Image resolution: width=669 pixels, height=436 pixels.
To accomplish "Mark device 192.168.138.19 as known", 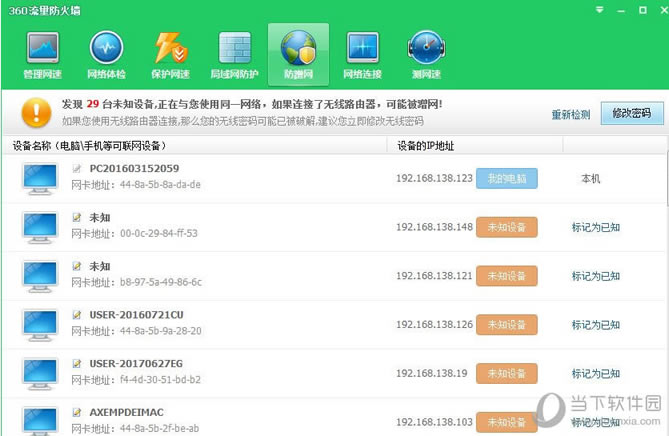I will pos(596,374).
